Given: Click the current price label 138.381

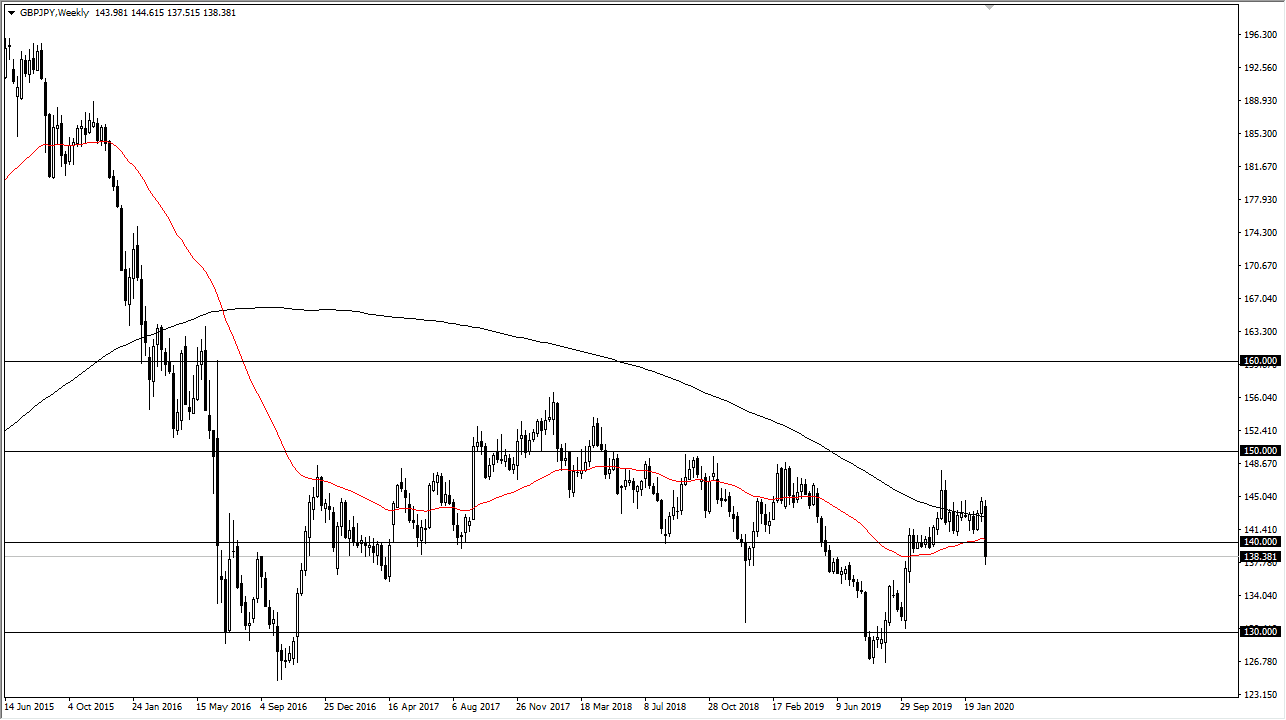Looking at the screenshot, I should click(x=1260, y=556).
